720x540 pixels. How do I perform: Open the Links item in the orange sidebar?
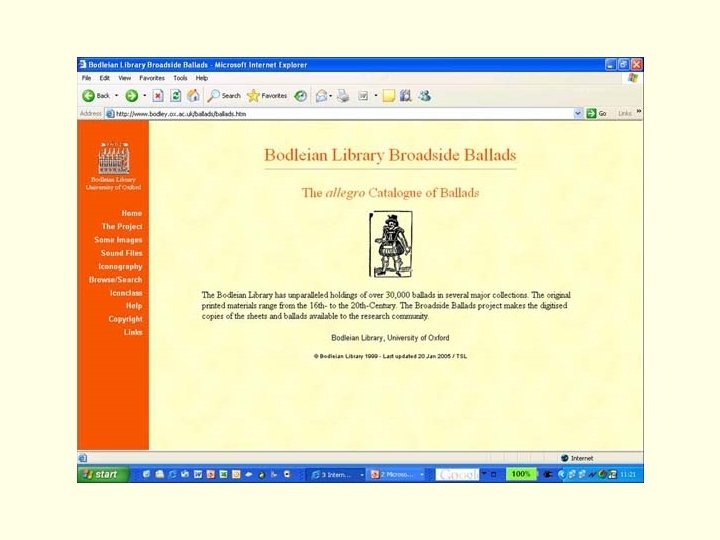coord(133,332)
